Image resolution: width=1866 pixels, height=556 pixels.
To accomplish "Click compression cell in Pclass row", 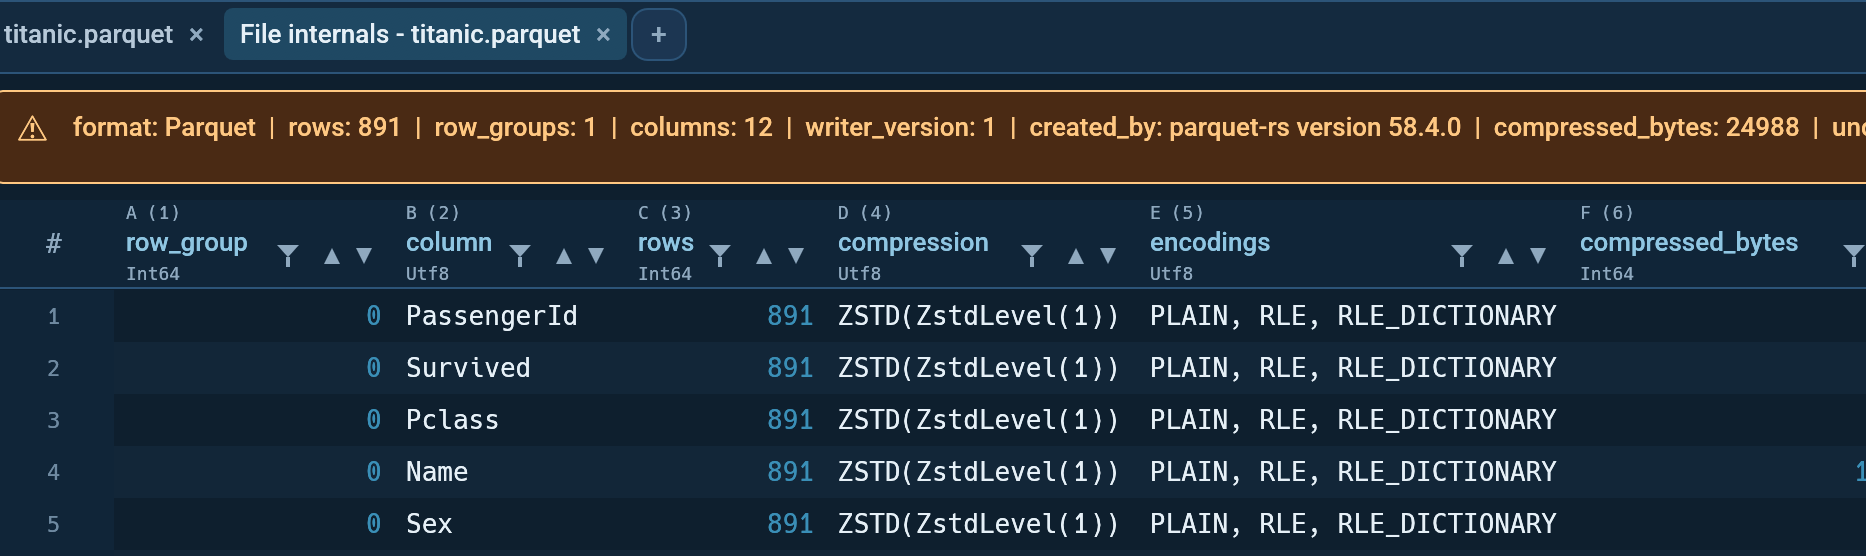I will coord(978,420).
